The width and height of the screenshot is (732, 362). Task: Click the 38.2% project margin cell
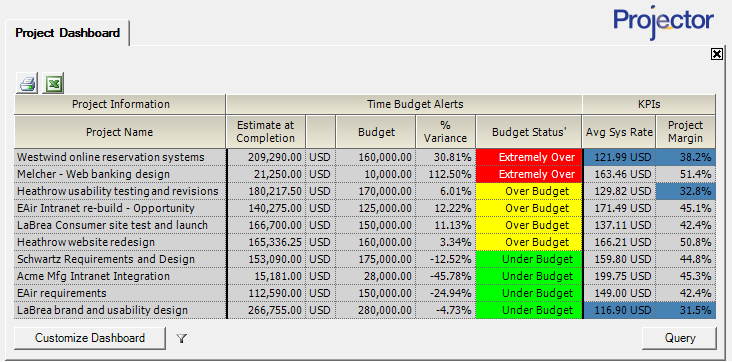pos(686,157)
